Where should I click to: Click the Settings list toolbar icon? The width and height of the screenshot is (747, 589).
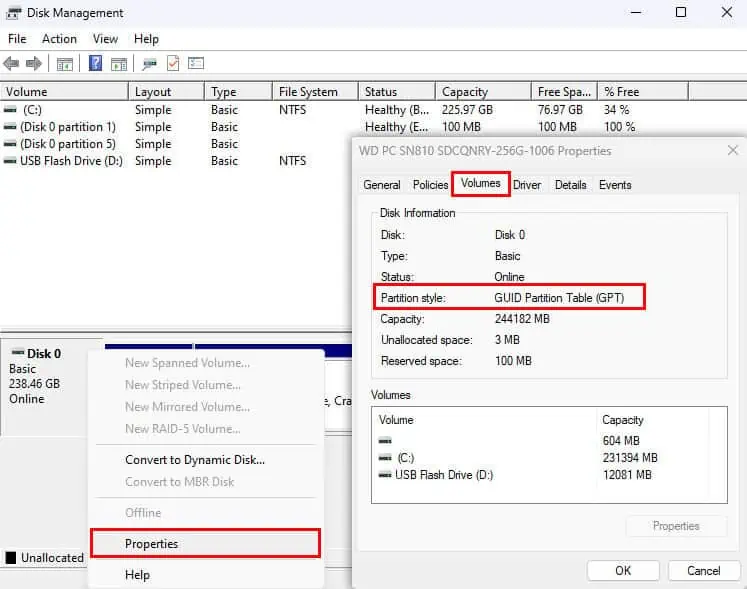(x=196, y=64)
